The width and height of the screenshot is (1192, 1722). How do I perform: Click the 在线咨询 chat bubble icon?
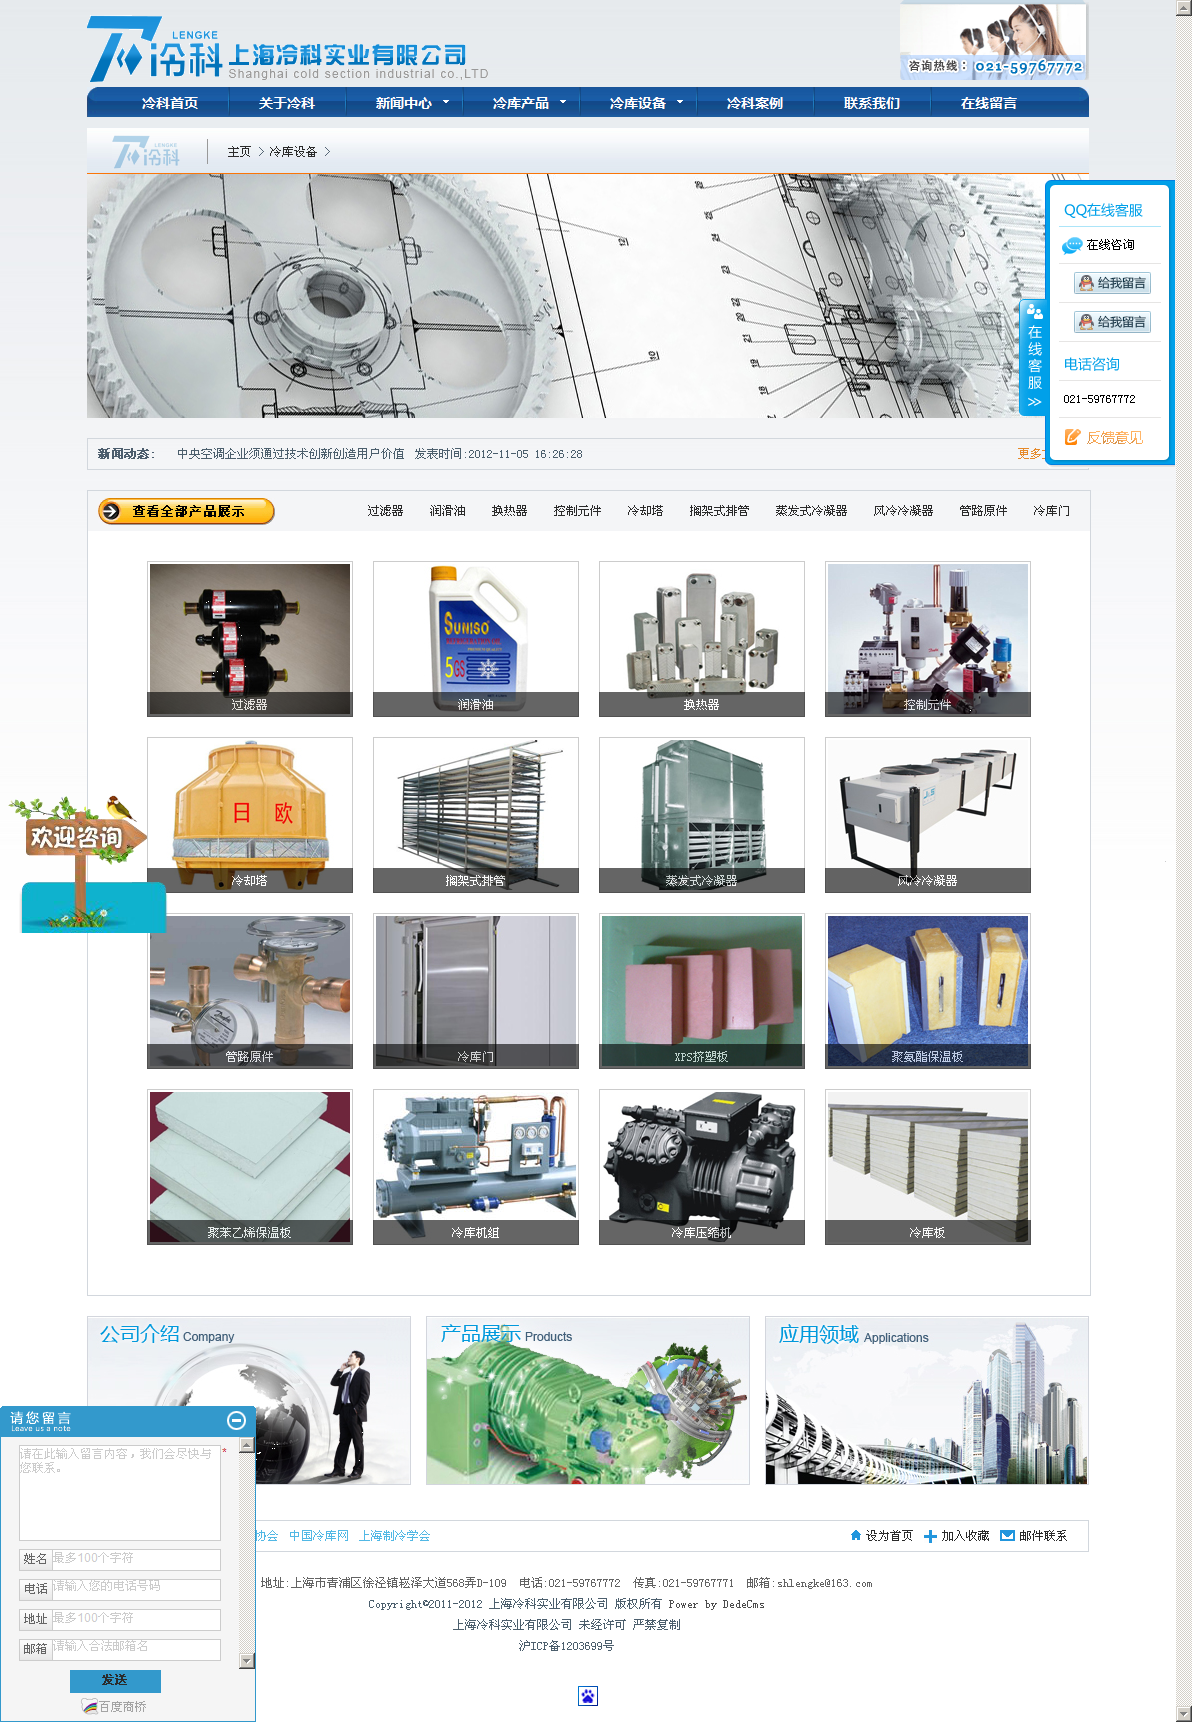[x=1072, y=245]
